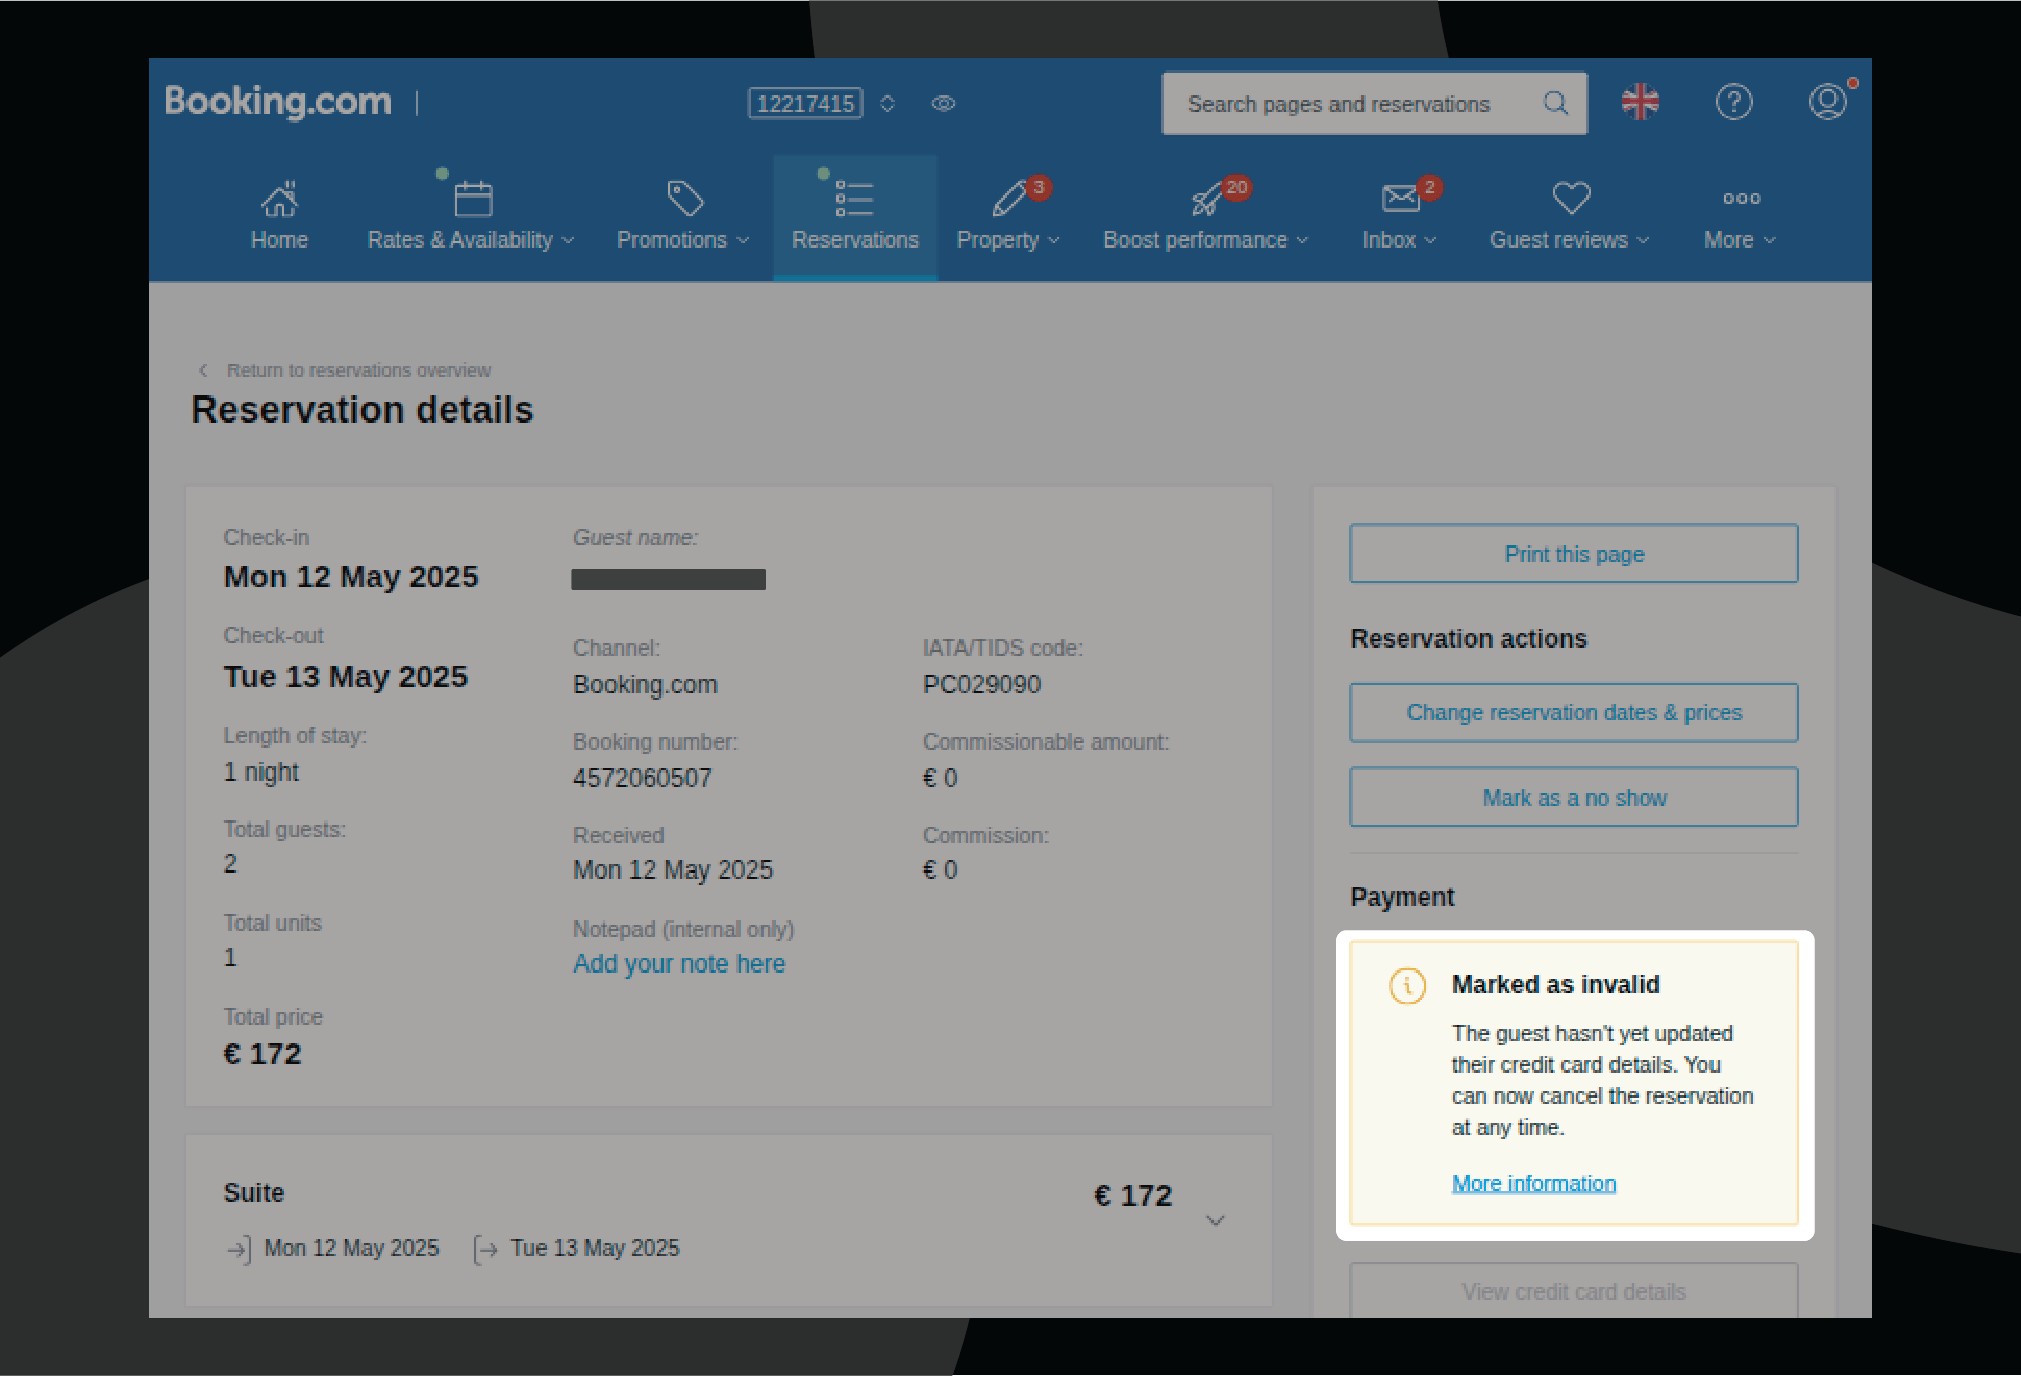Open the More options dropdown
The height and width of the screenshot is (1376, 2021).
pyautogui.click(x=1738, y=239)
